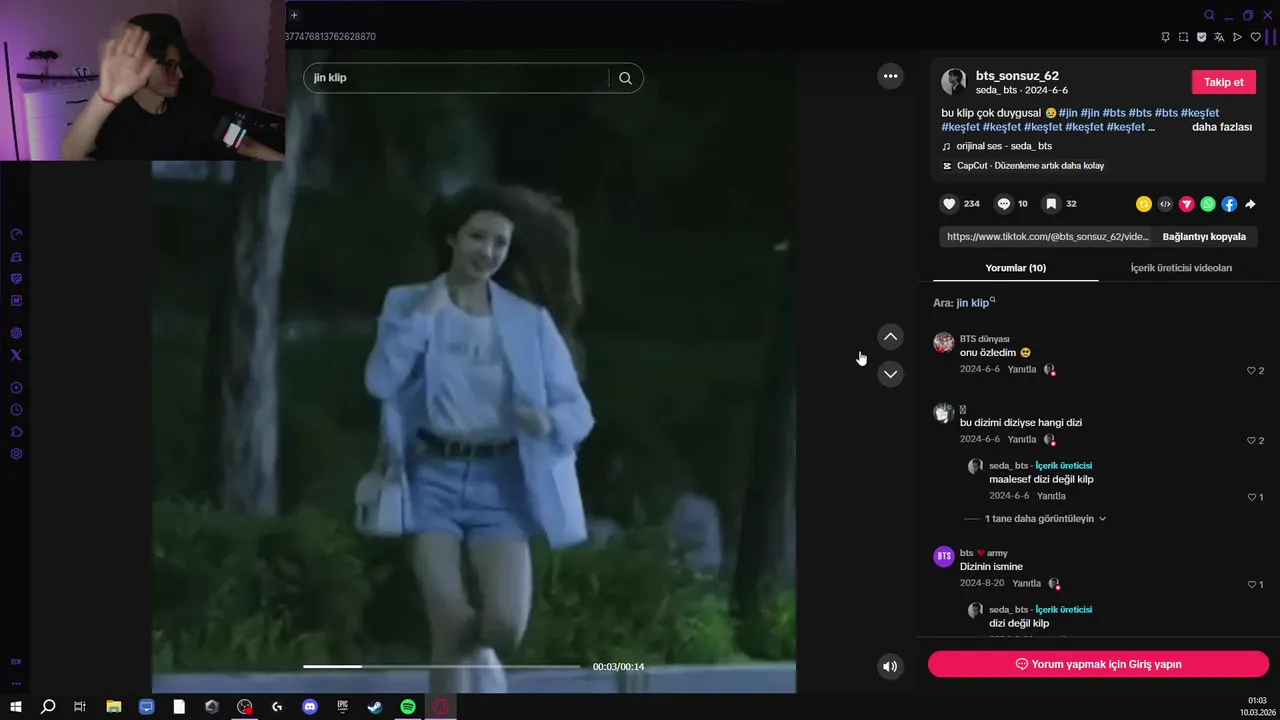The width and height of the screenshot is (1280, 720).
Task: Go to the previous video with the up arrow
Action: tap(890, 337)
